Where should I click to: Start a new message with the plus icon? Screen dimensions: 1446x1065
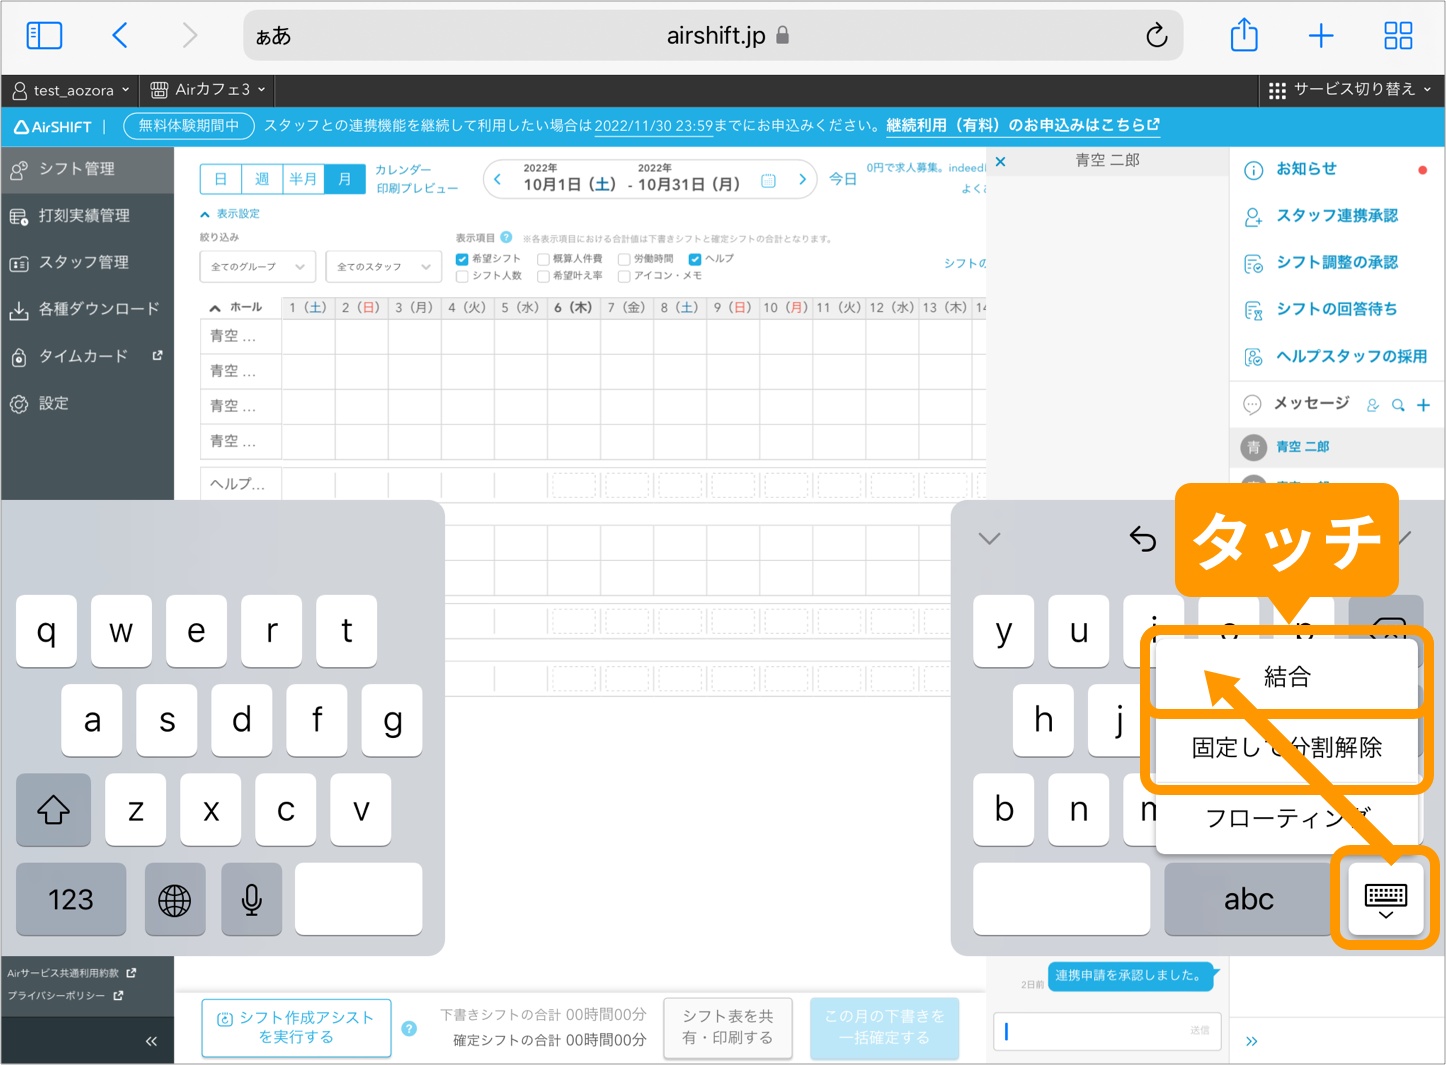(x=1424, y=405)
